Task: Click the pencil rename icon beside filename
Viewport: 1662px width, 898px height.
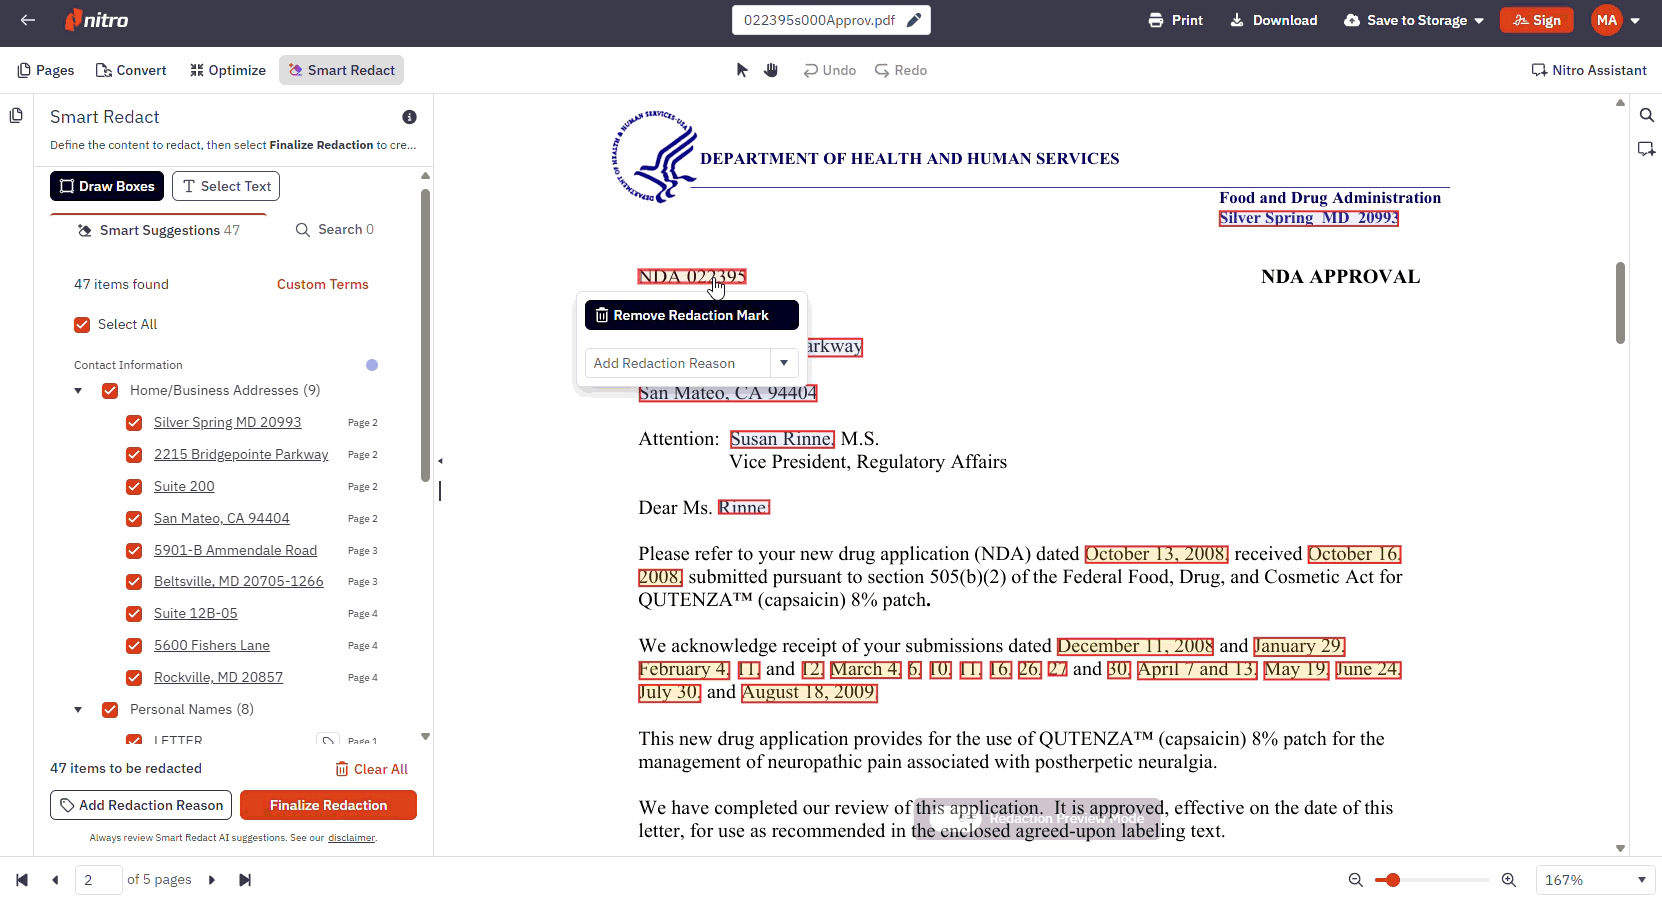Action: (x=914, y=20)
